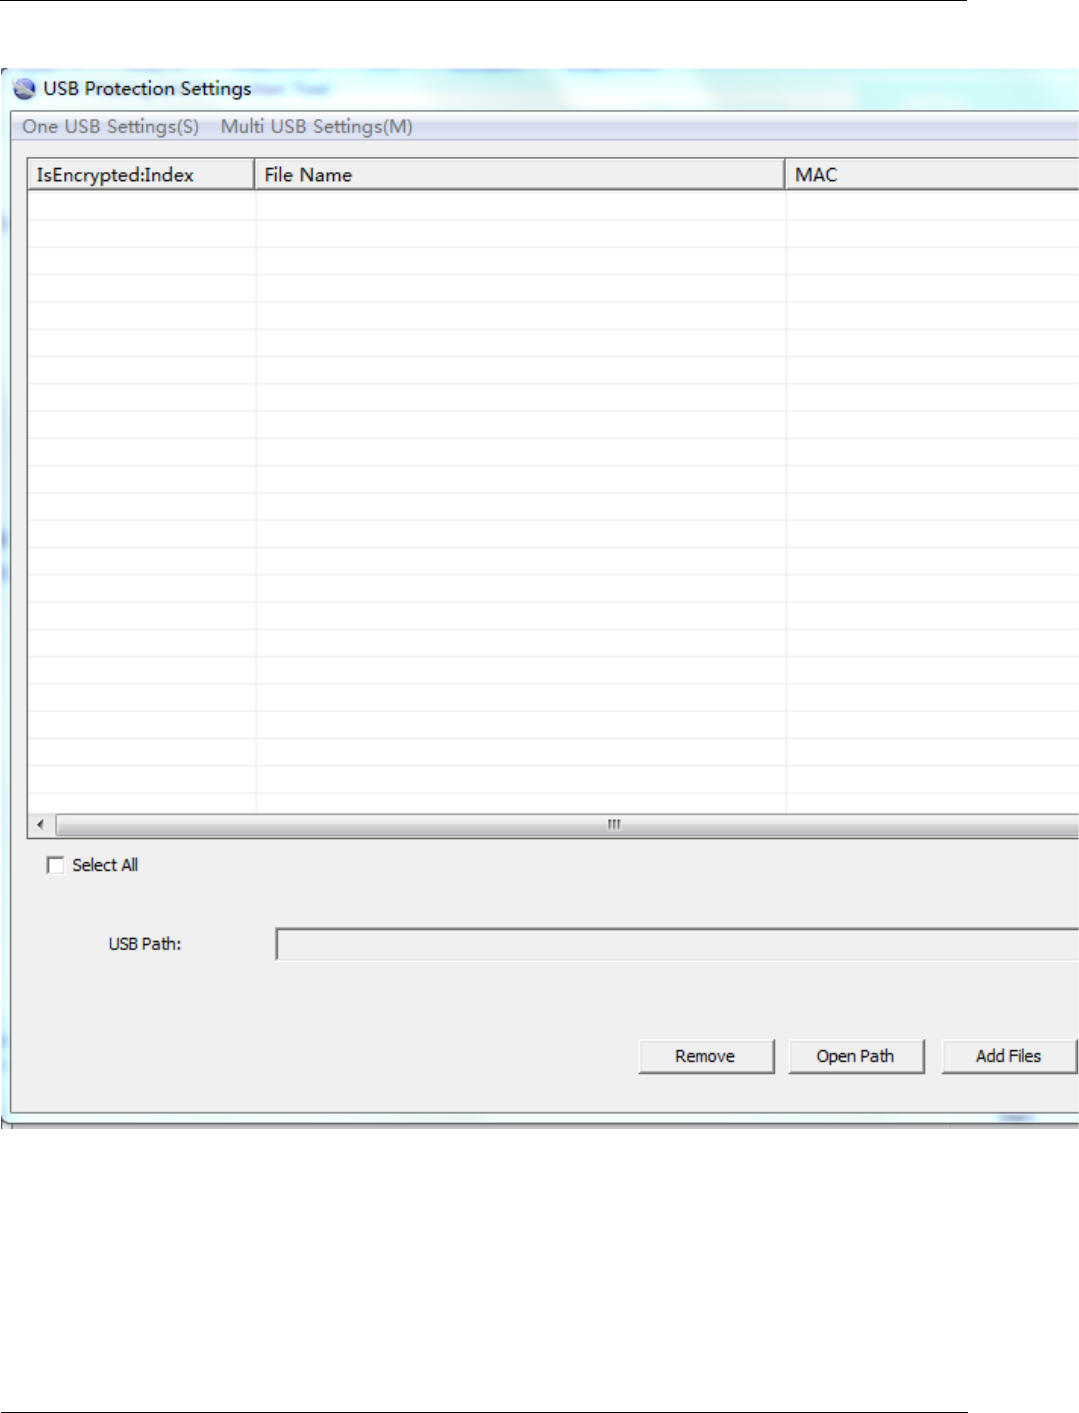Tick the Select All checkbox
This screenshot has height=1413, width=1079.
[55, 865]
